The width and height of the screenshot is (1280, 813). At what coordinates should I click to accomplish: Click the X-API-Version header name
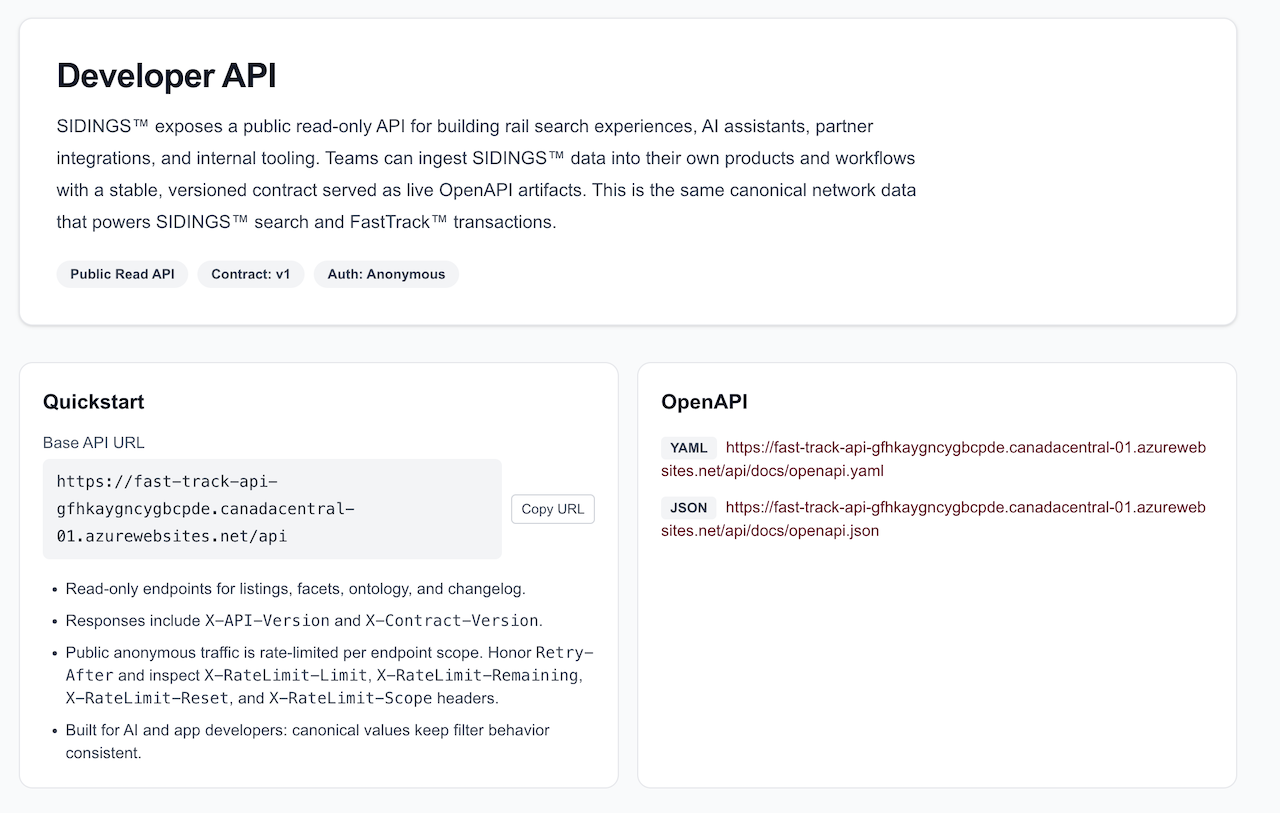tap(267, 621)
